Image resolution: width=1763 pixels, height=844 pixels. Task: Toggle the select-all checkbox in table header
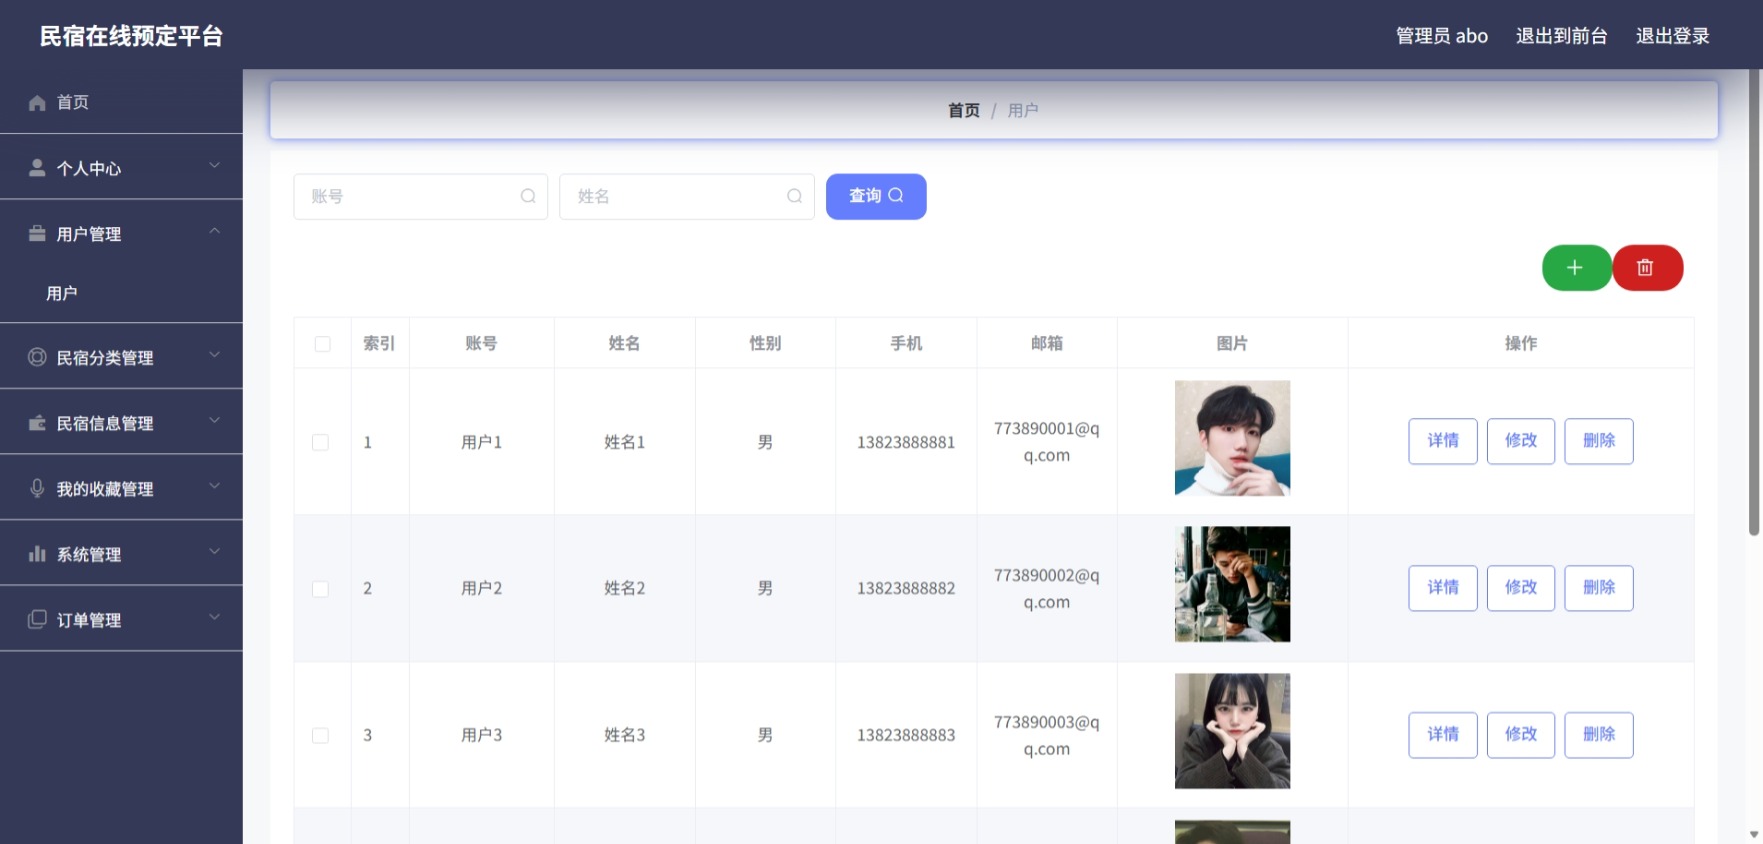[x=322, y=344]
